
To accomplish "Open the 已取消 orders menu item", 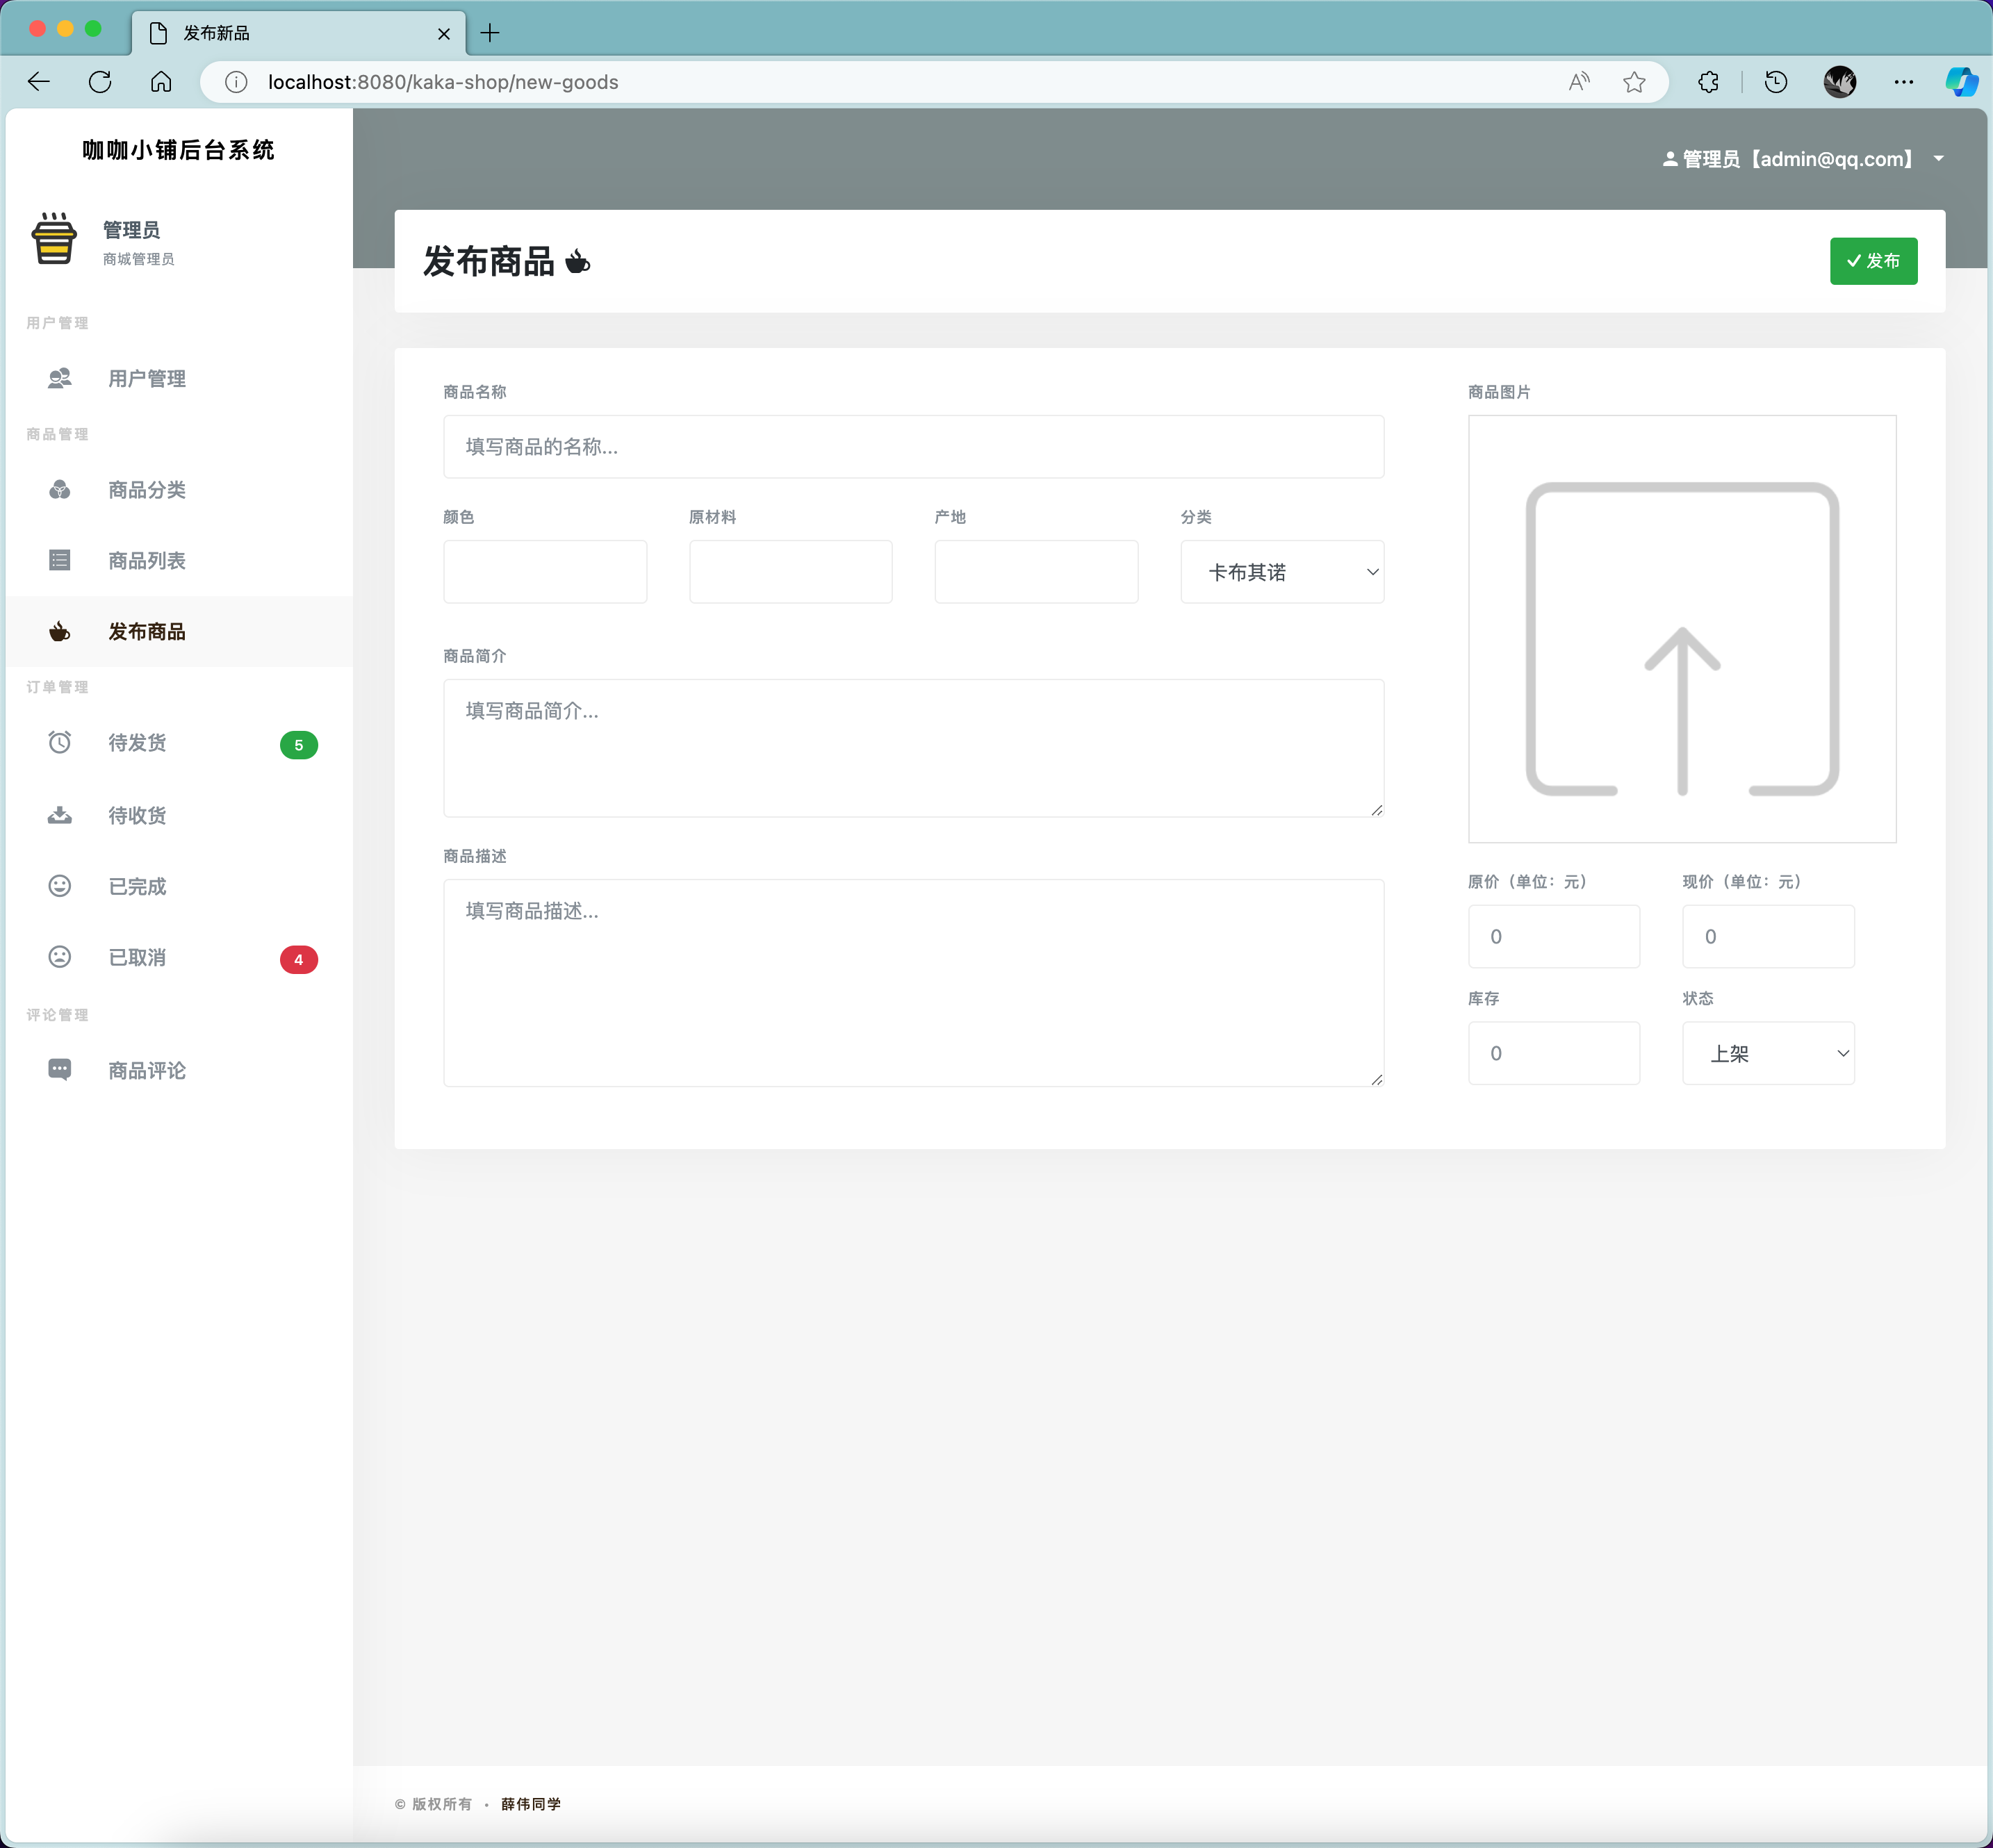I will (x=138, y=957).
